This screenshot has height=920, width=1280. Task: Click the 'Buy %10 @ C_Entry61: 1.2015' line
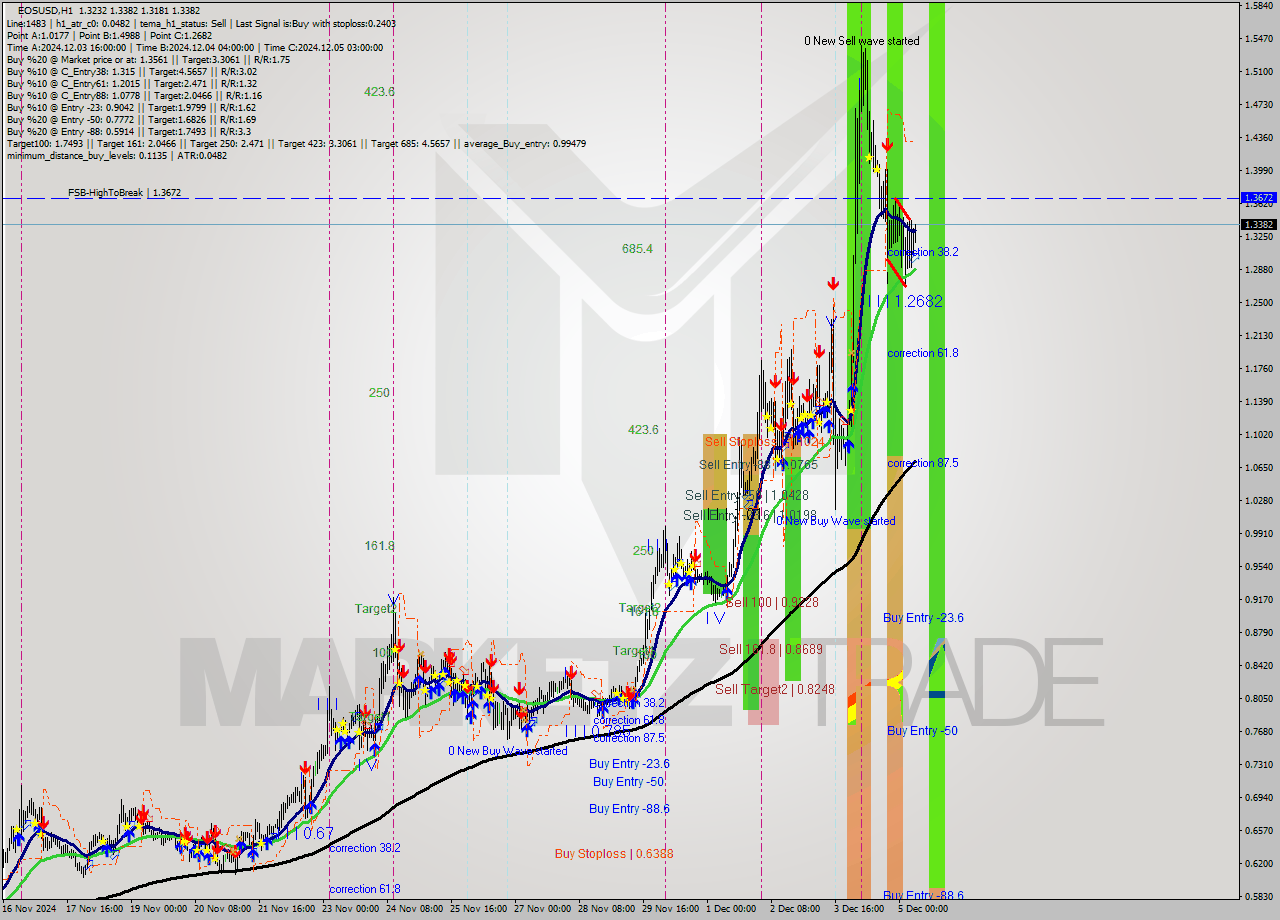(131, 83)
